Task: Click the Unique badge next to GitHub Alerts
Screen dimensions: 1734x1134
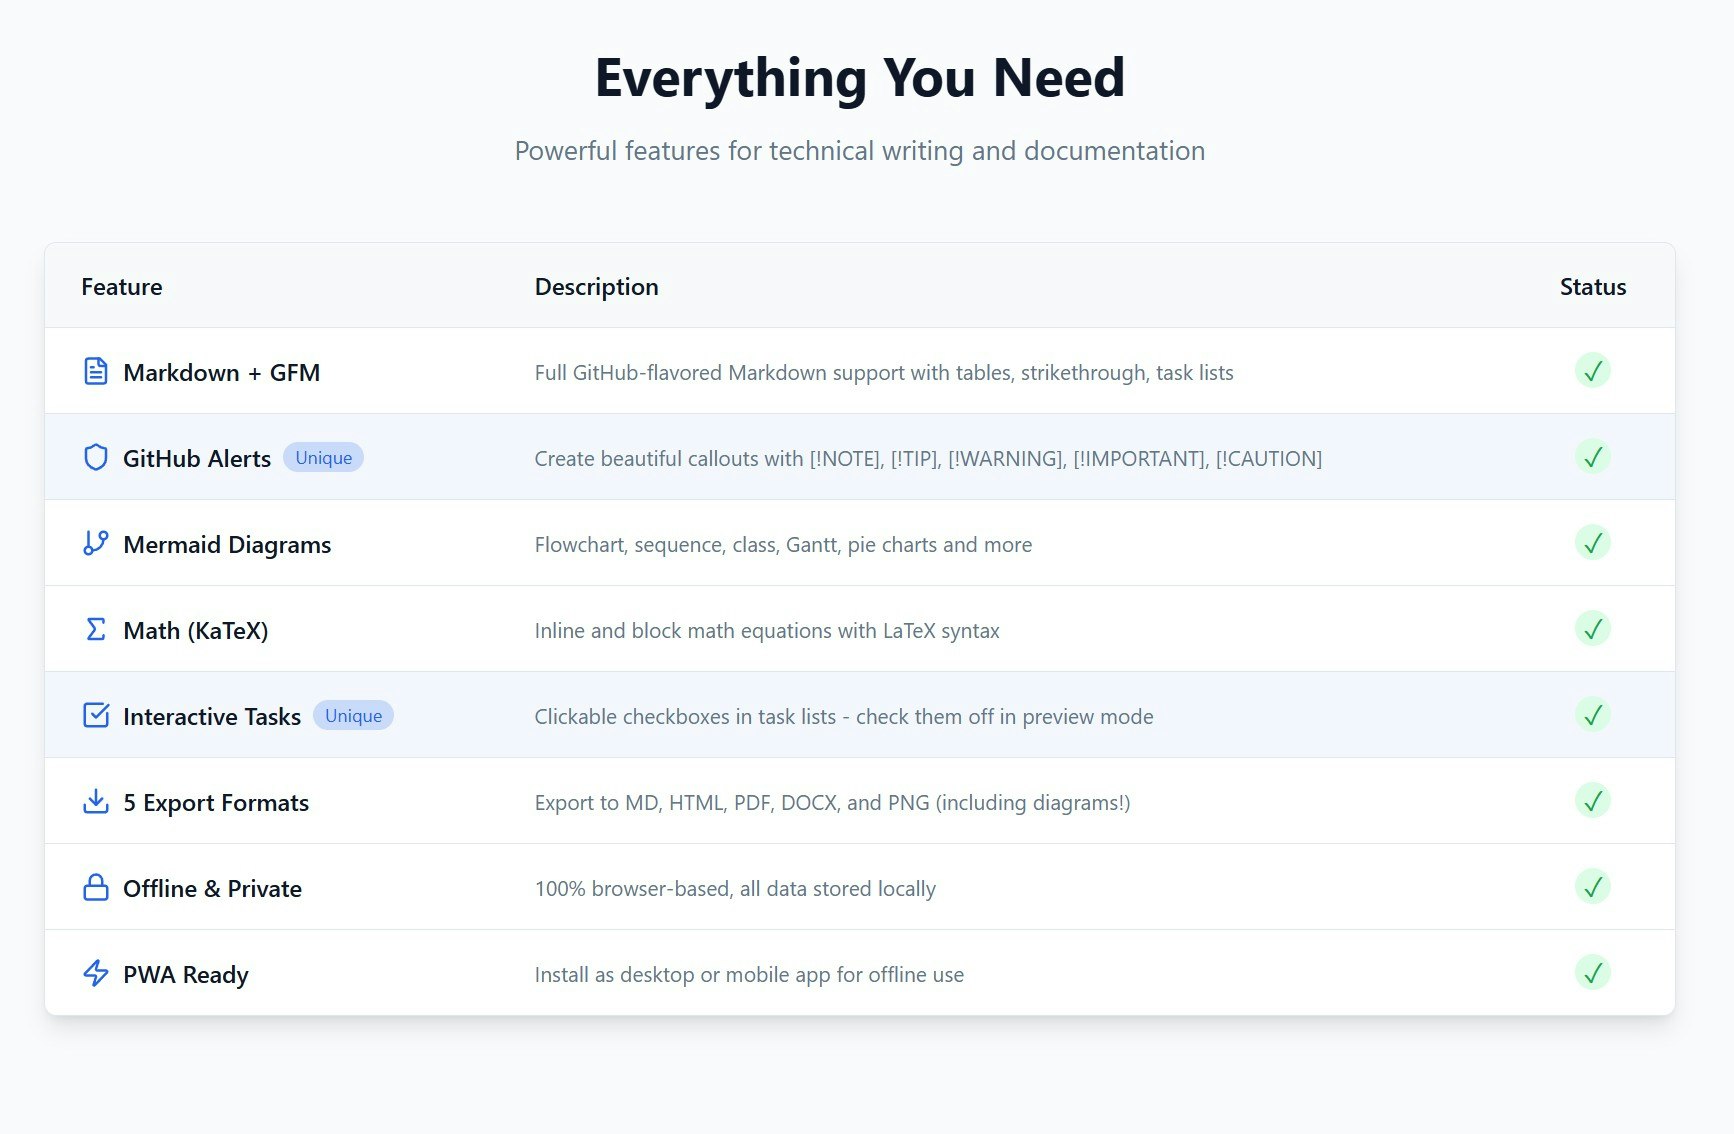Action: pos(323,458)
